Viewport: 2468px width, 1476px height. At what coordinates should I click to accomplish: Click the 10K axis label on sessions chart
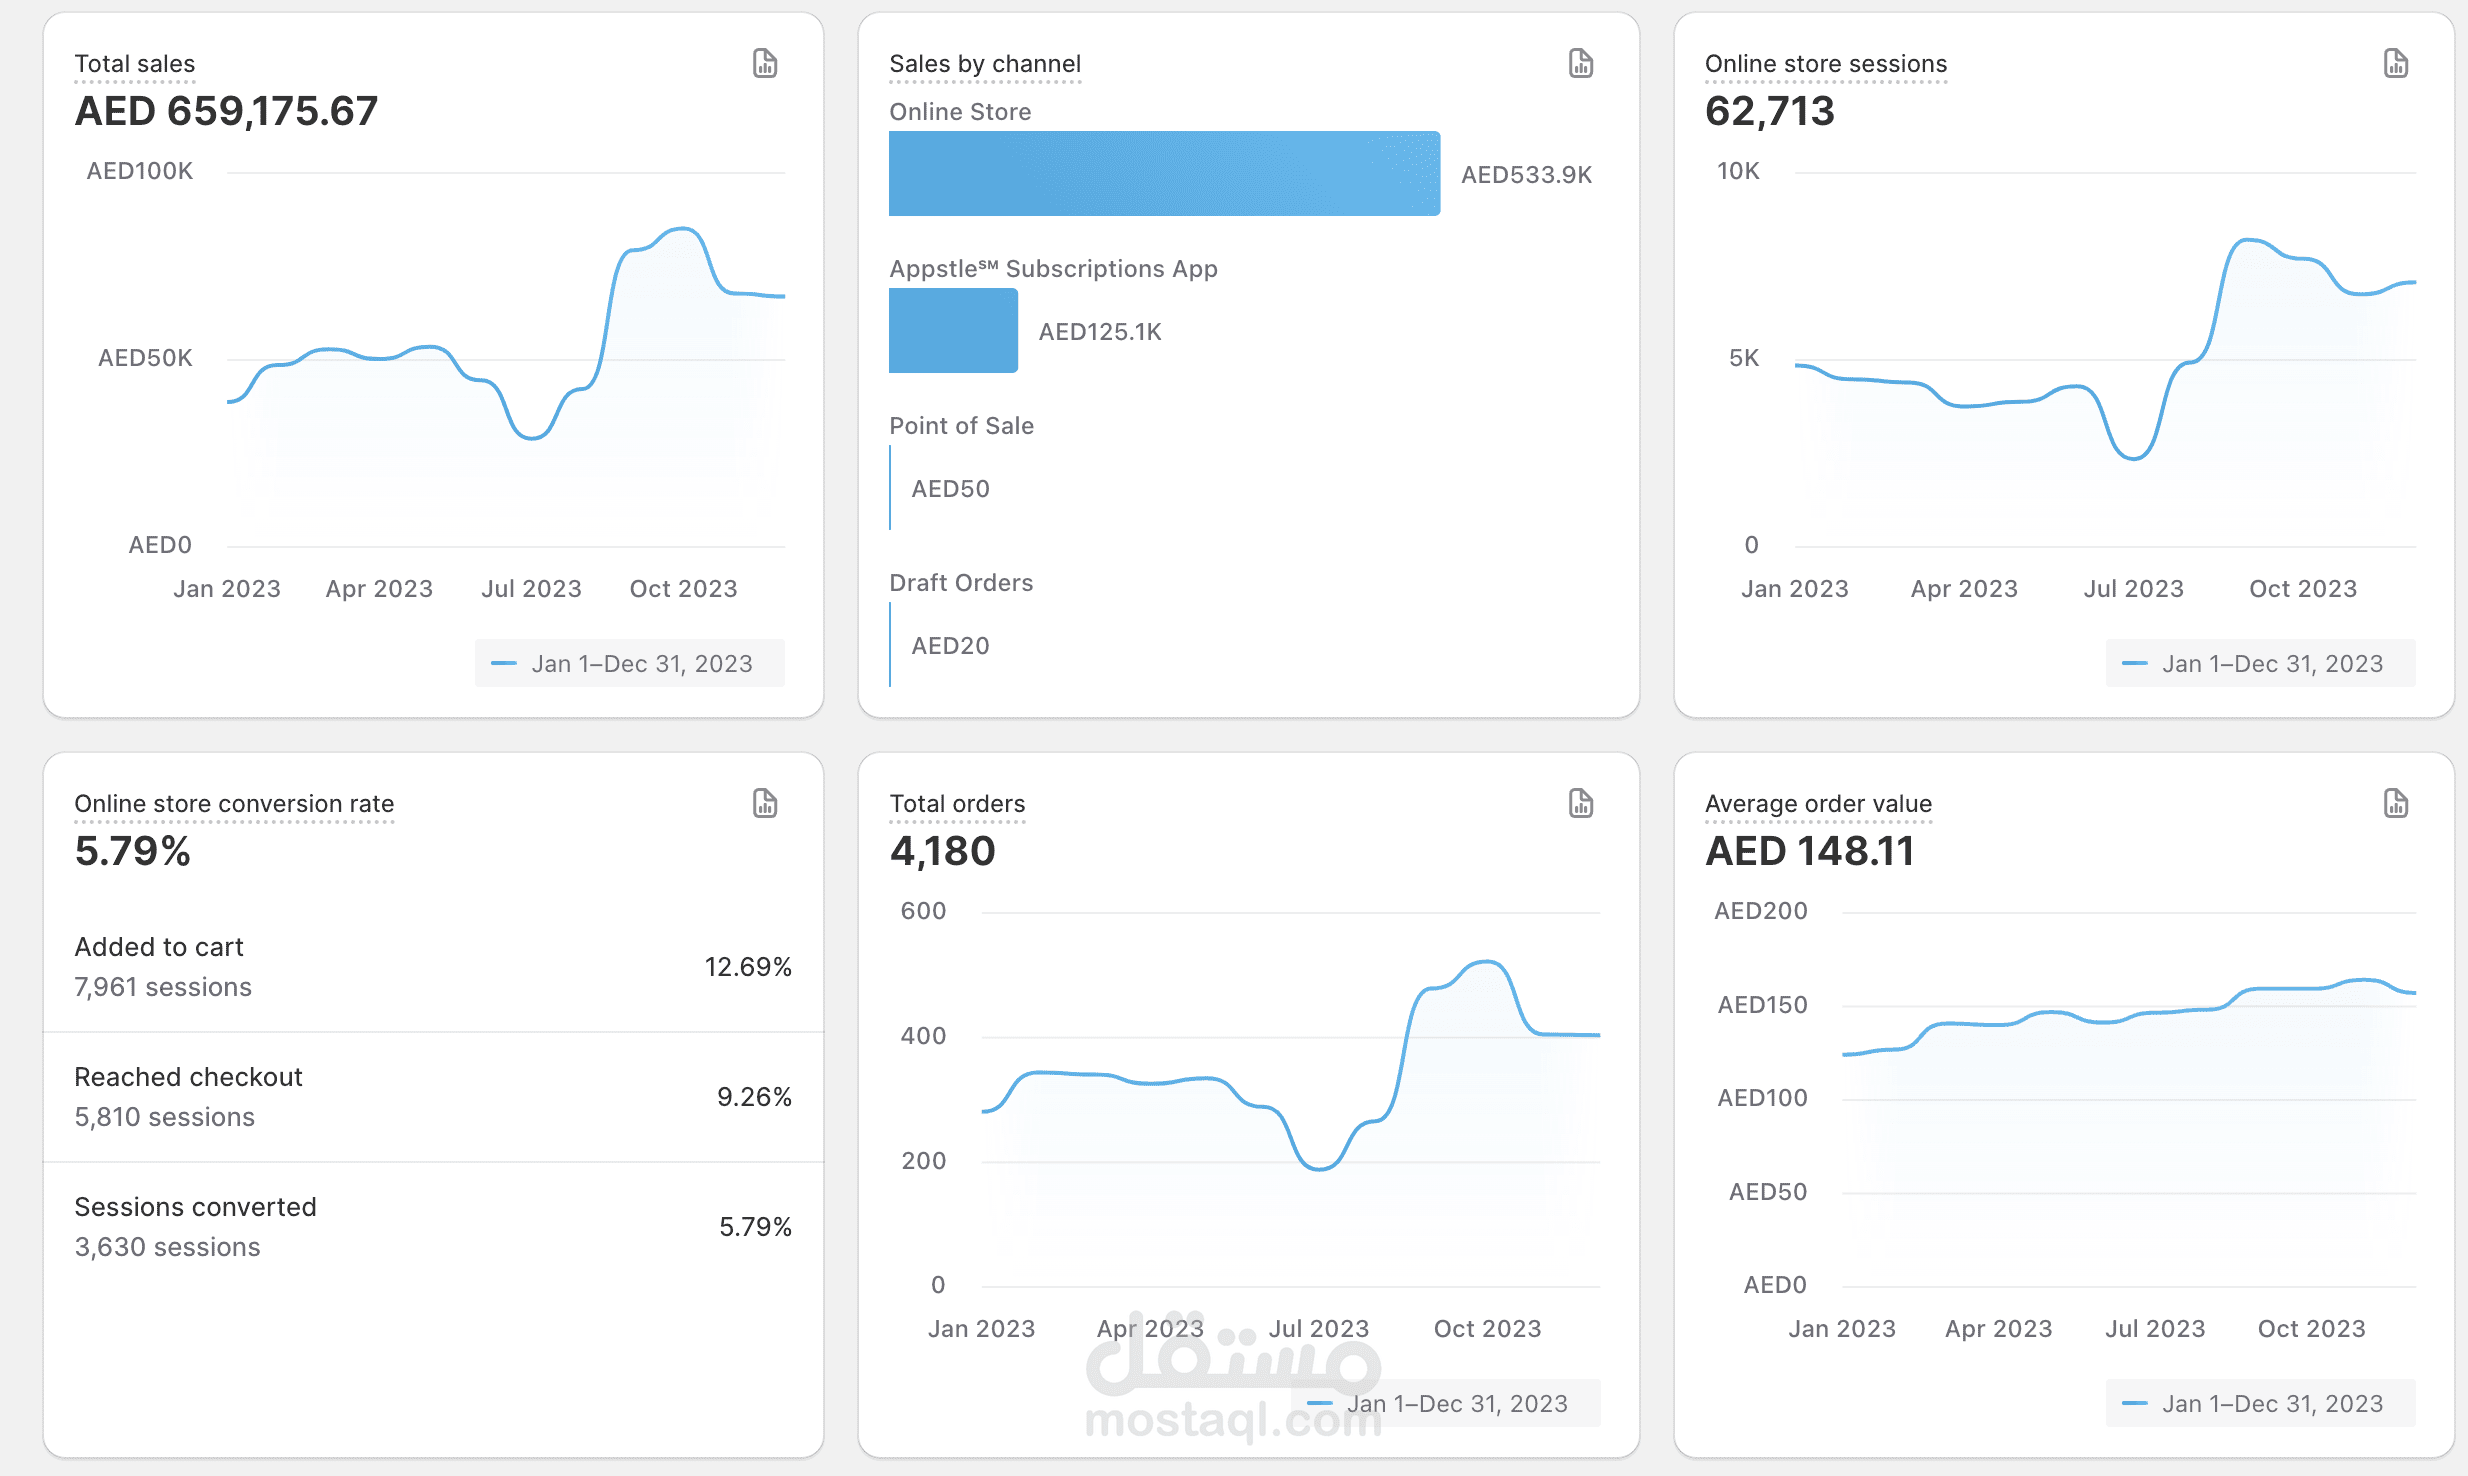click(1738, 171)
